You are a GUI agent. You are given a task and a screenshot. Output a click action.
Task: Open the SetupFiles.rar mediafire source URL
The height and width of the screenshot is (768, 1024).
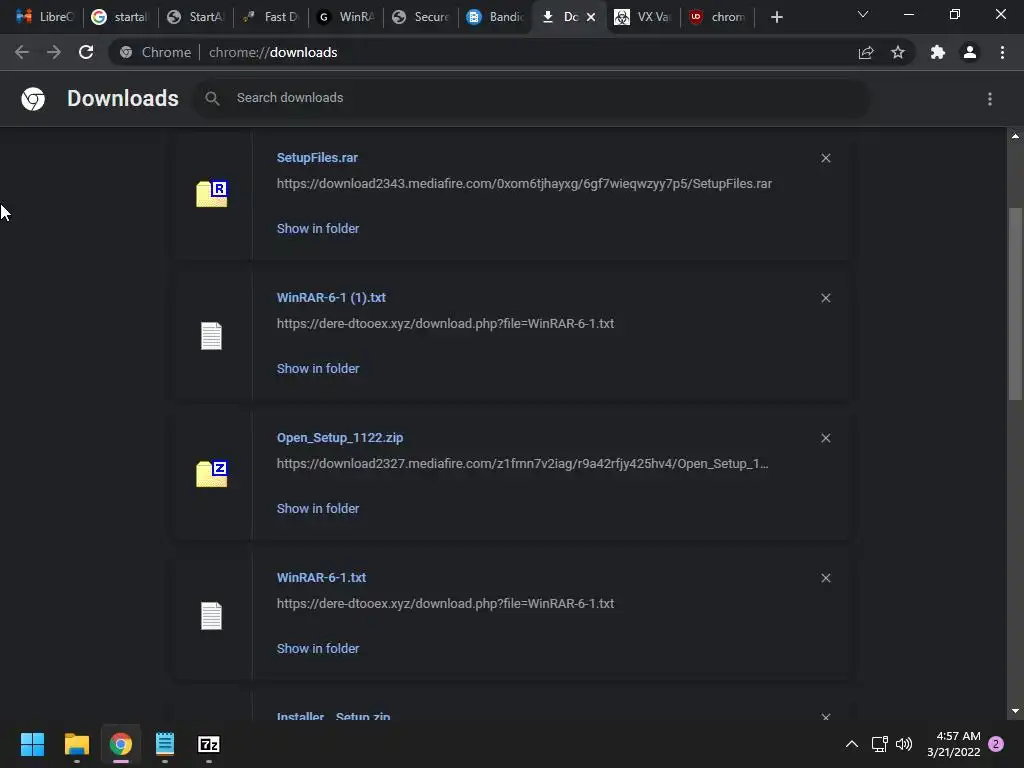[x=524, y=184]
